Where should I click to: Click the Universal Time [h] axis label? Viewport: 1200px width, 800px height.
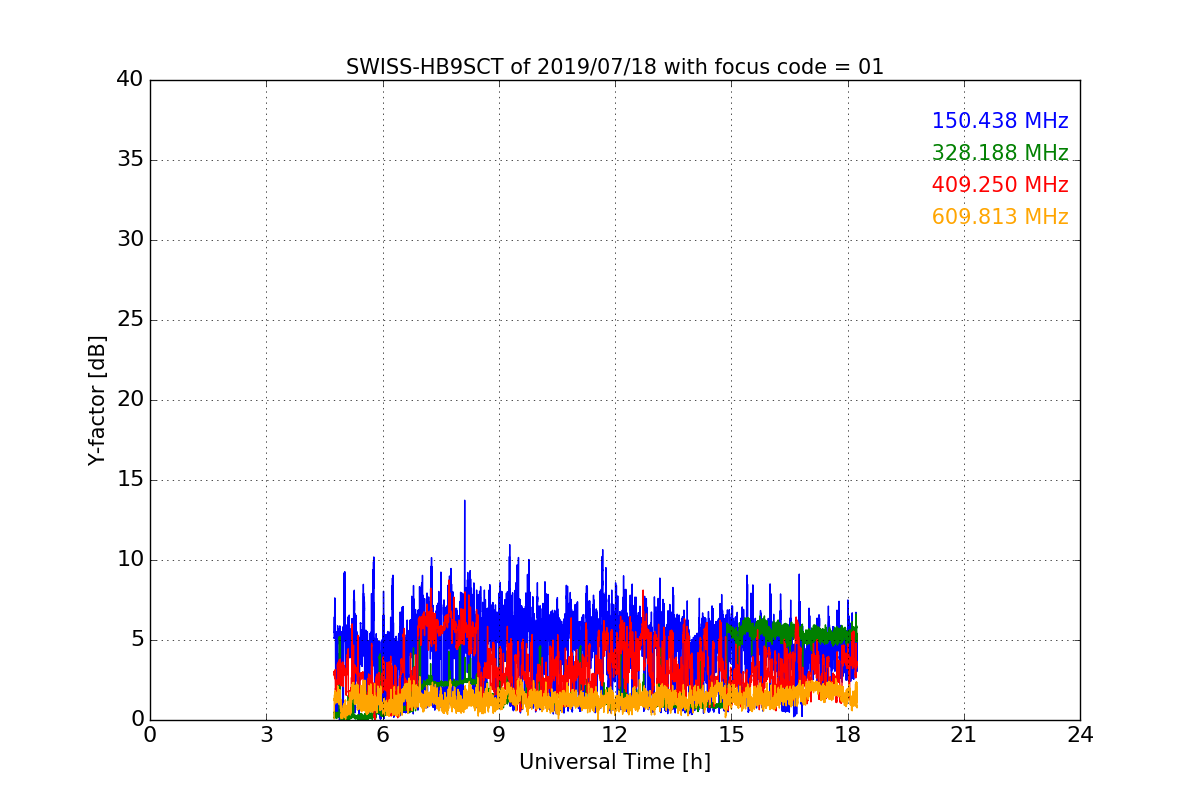[x=615, y=762]
